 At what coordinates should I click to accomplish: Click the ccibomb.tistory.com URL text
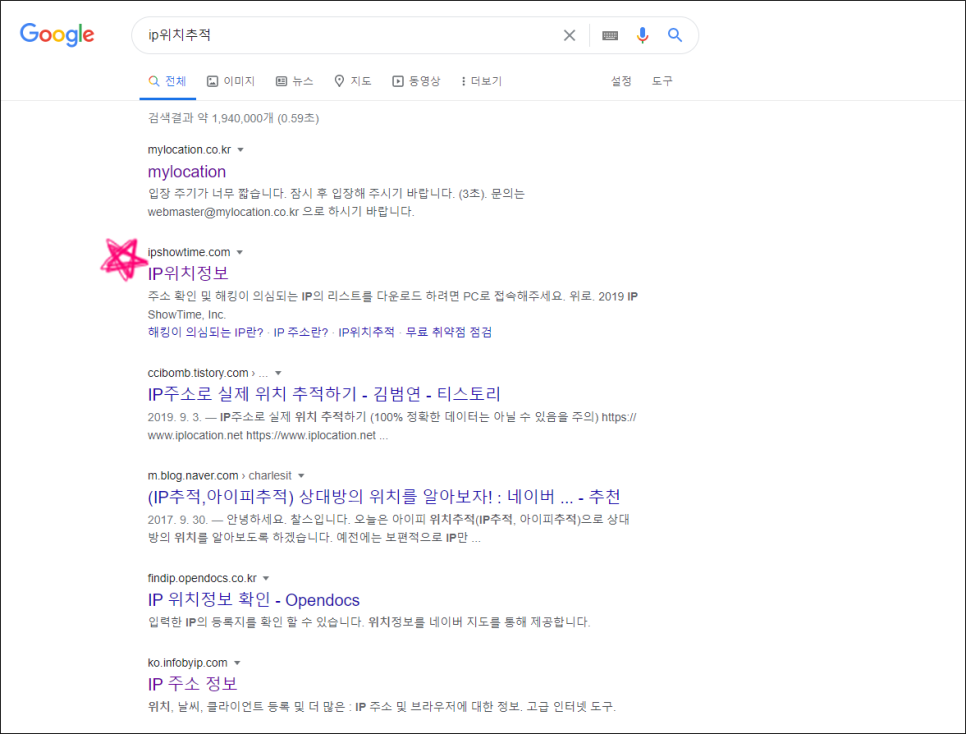click(198, 373)
